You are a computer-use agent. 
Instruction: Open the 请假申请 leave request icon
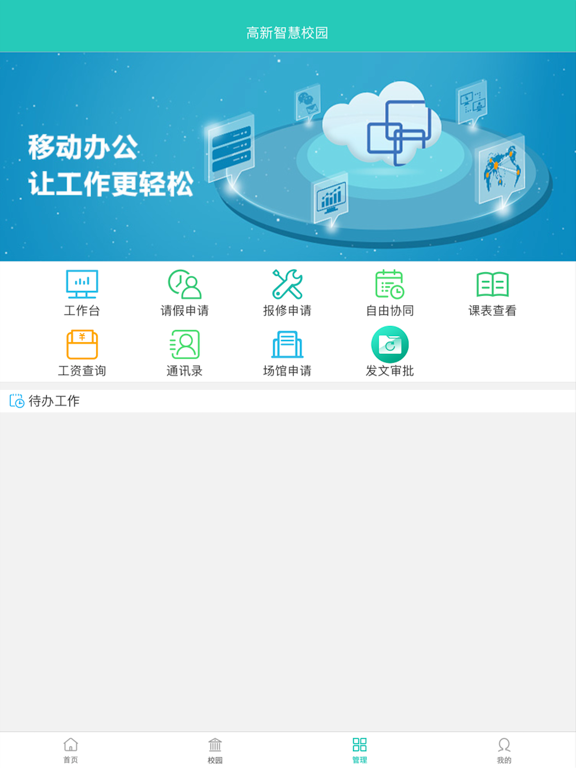185,284
